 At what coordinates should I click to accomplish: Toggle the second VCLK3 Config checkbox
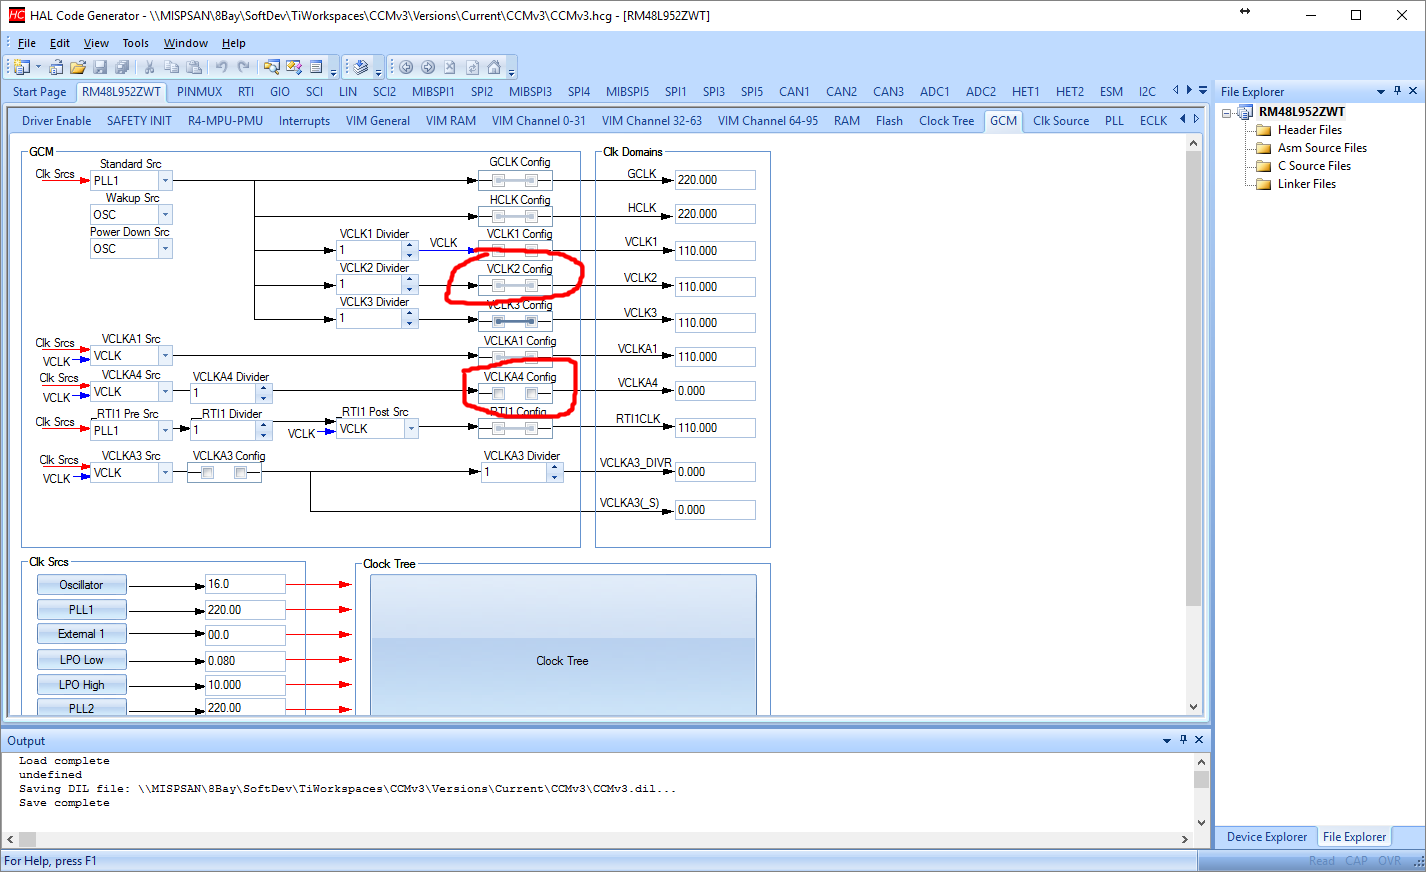click(531, 321)
